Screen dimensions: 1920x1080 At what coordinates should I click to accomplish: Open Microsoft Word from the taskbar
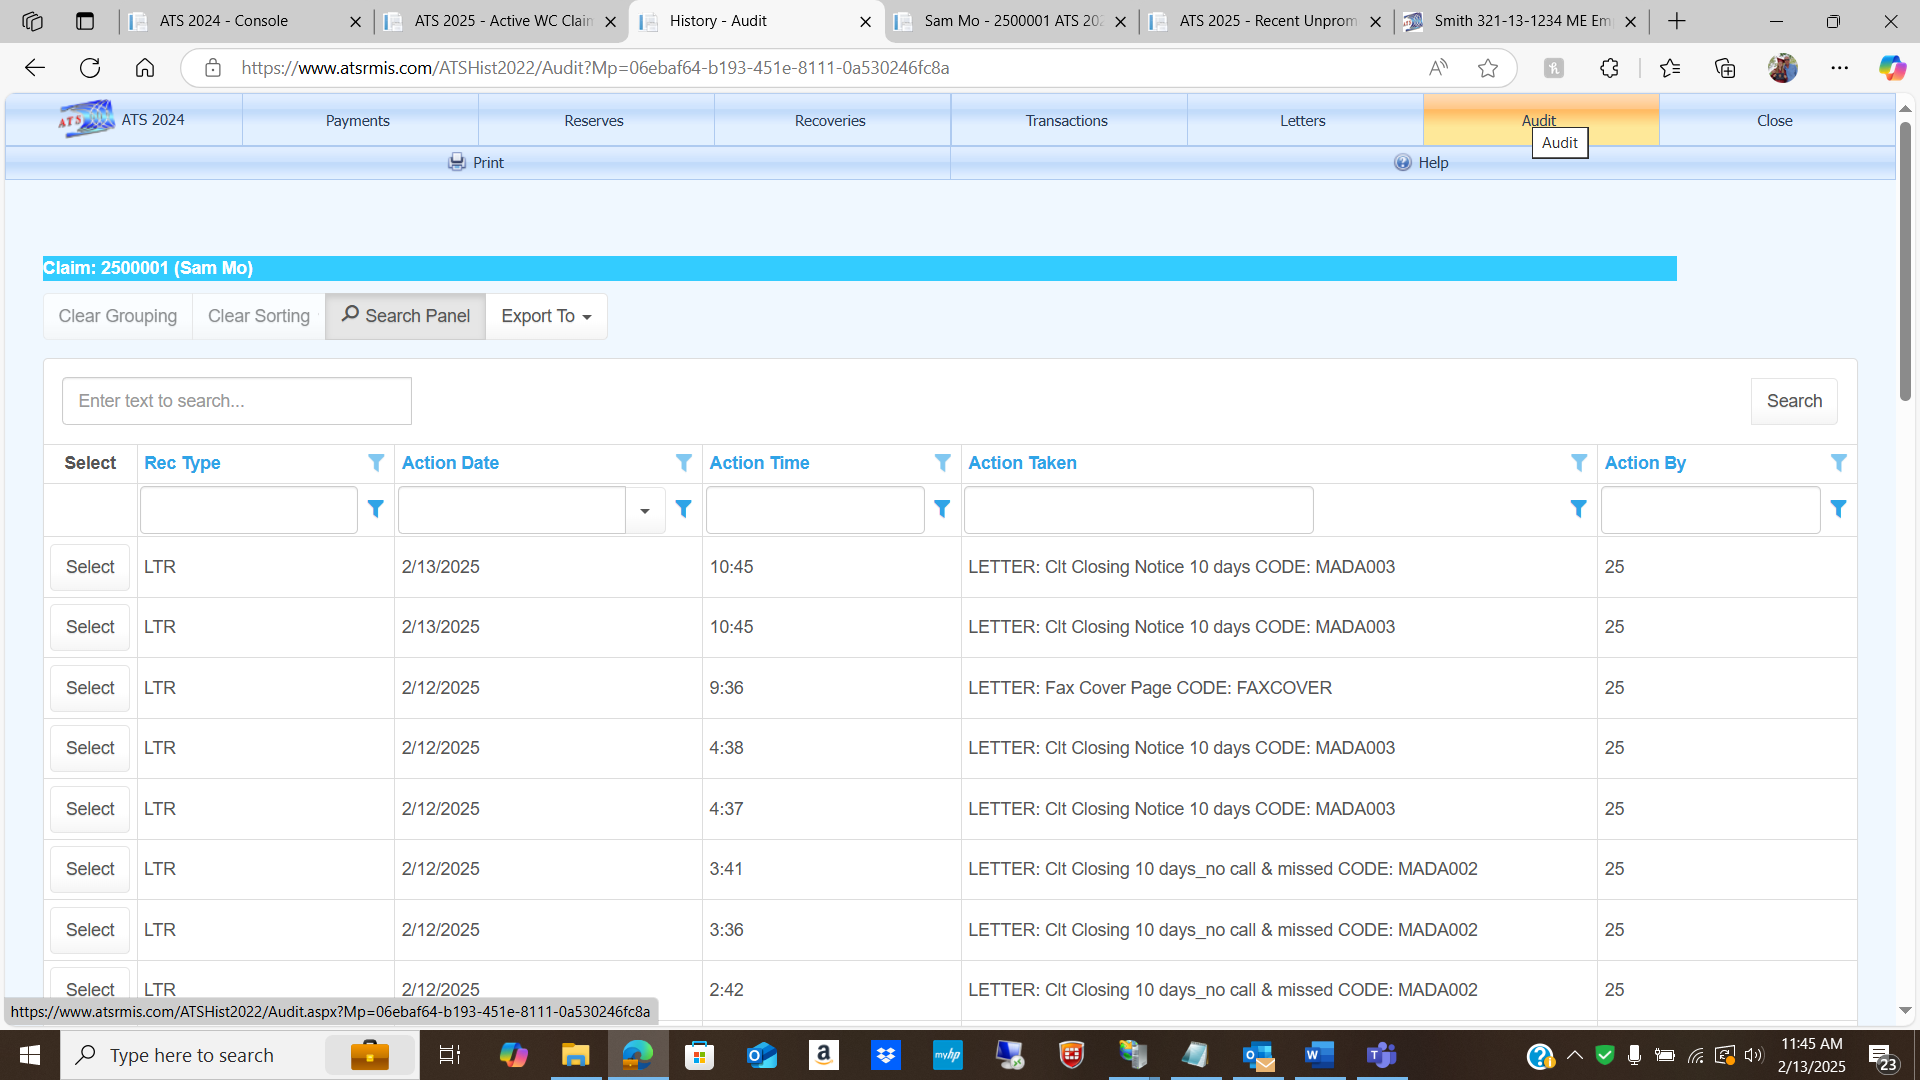[1319, 1055]
